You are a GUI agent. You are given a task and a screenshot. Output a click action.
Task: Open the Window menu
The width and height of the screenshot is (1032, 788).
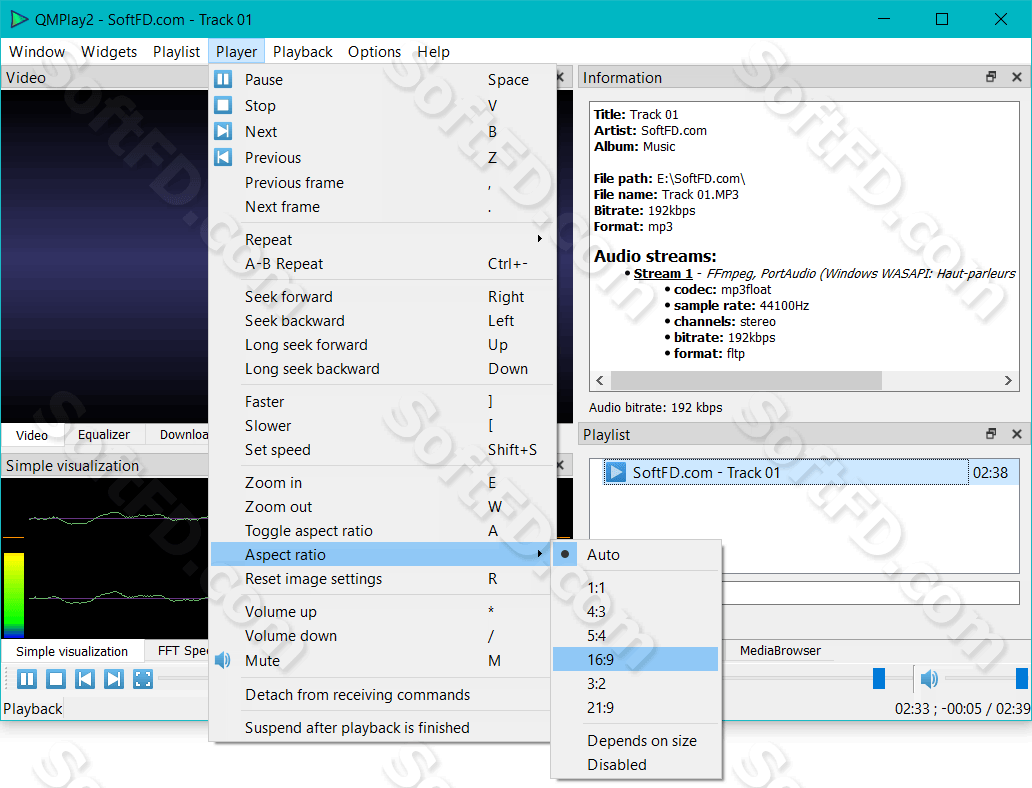[x=37, y=51]
